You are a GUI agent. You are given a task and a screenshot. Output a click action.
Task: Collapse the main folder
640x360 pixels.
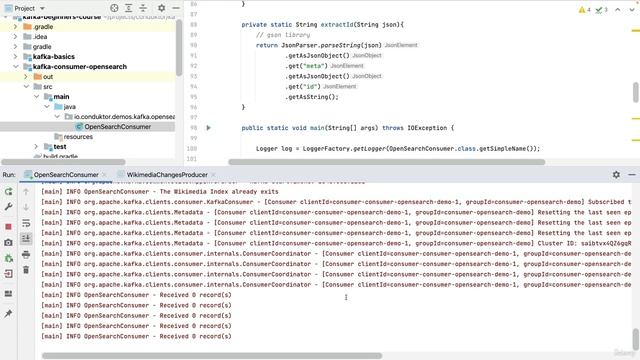pos(36,96)
